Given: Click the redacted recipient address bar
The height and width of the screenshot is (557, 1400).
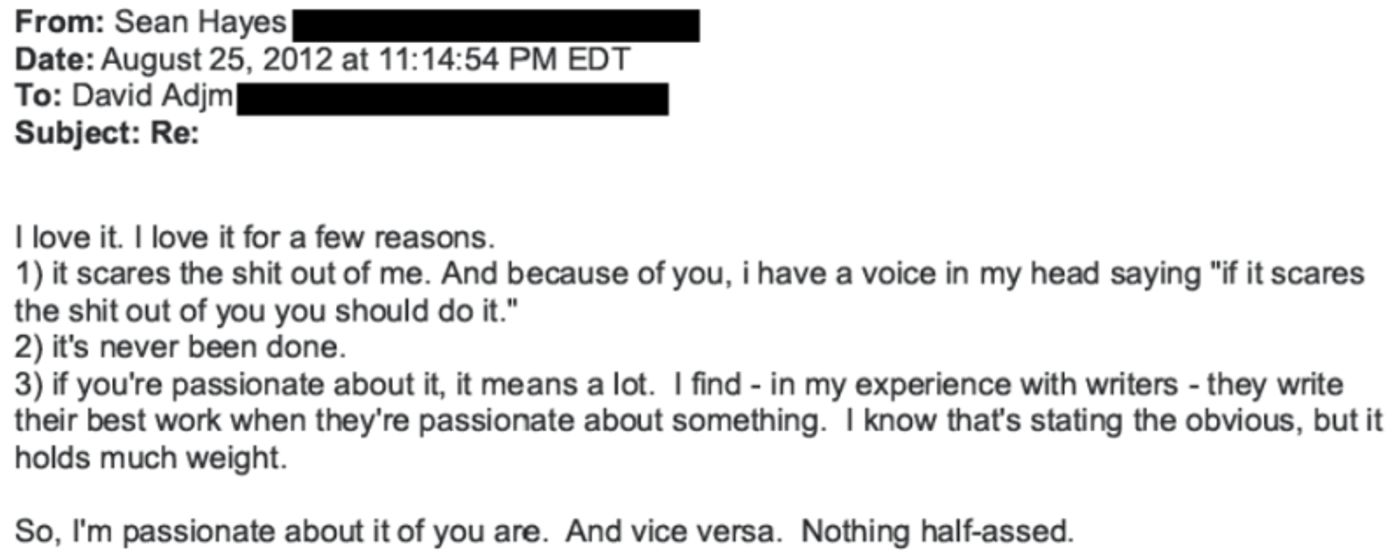Looking at the screenshot, I should tap(452, 99).
